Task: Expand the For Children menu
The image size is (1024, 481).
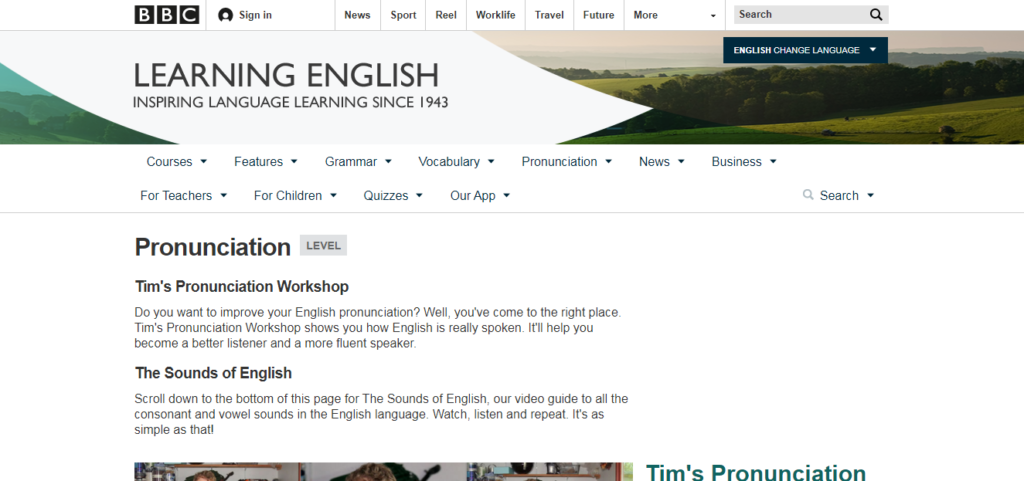Action: (x=295, y=196)
